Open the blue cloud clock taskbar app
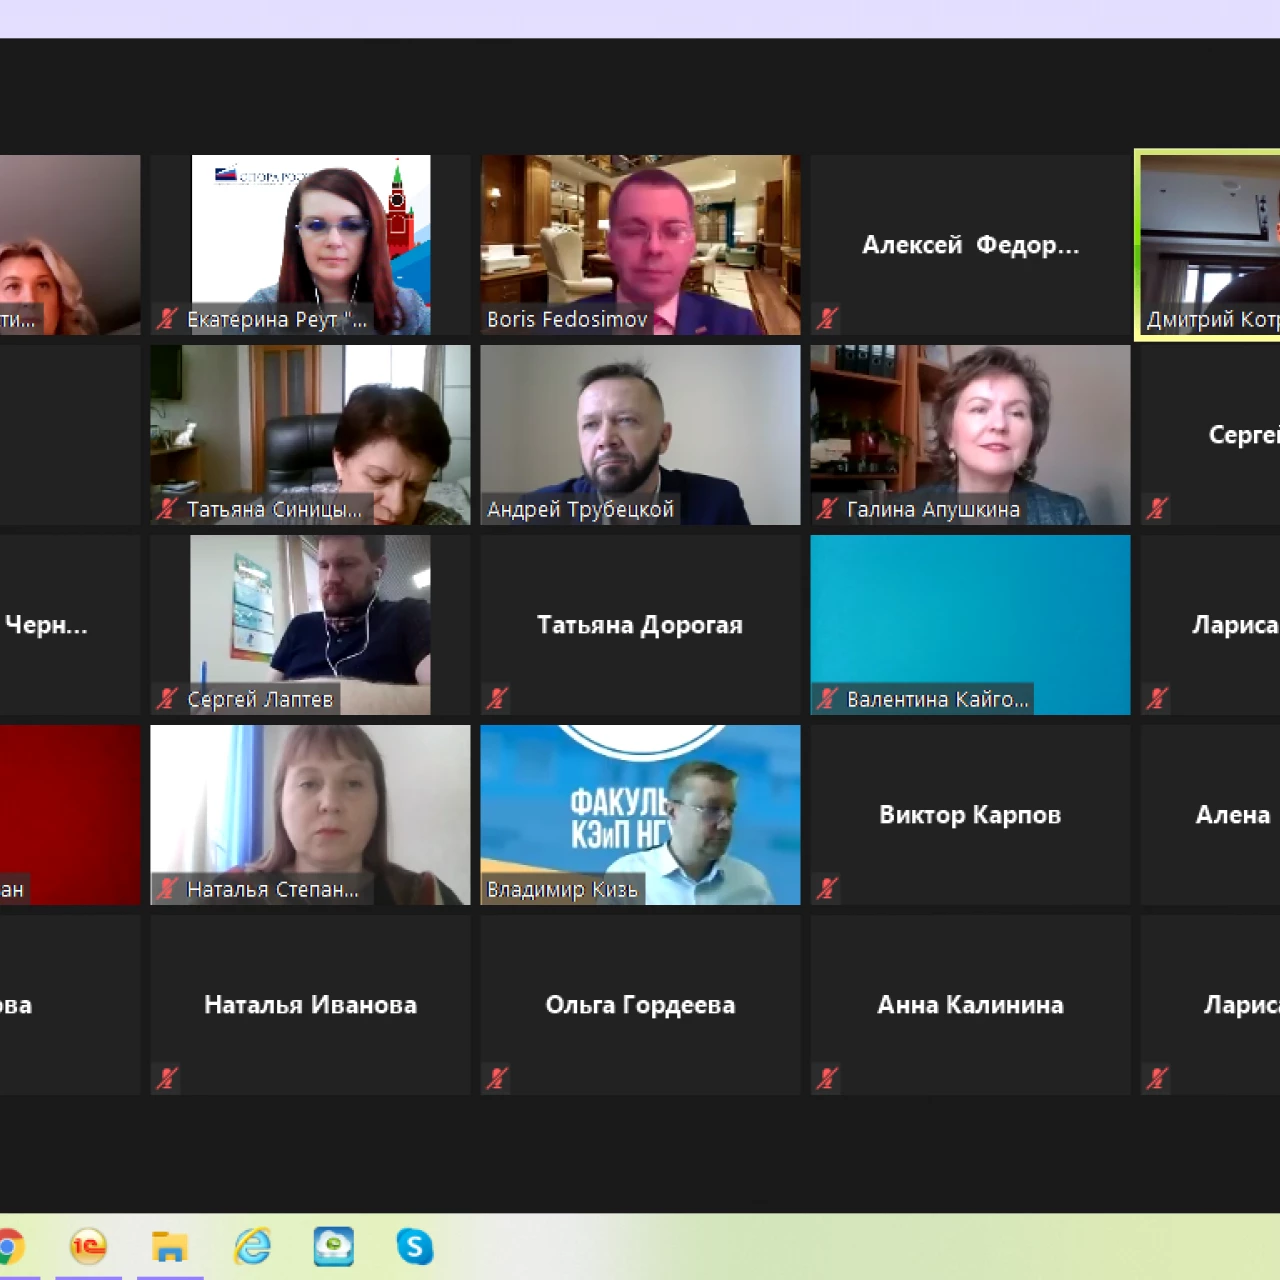The height and width of the screenshot is (1280, 1280). pos(333,1247)
